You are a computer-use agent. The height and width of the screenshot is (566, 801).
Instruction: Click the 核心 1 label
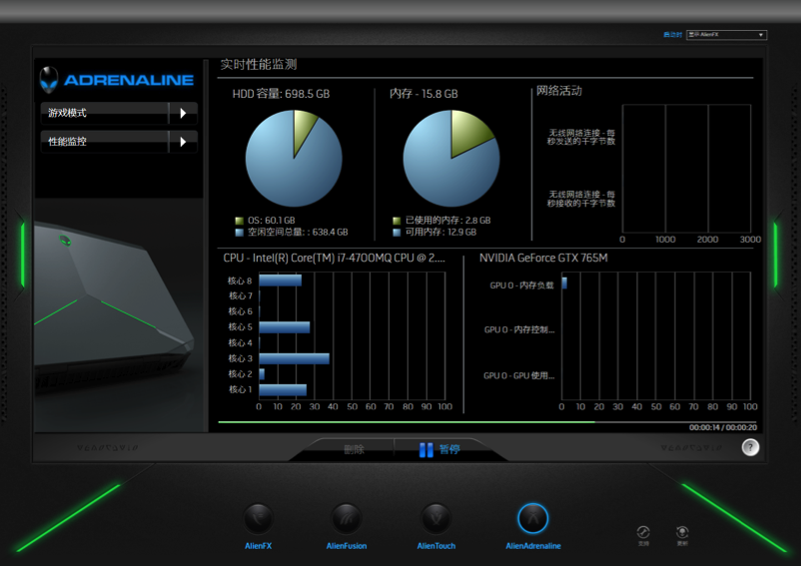click(240, 389)
